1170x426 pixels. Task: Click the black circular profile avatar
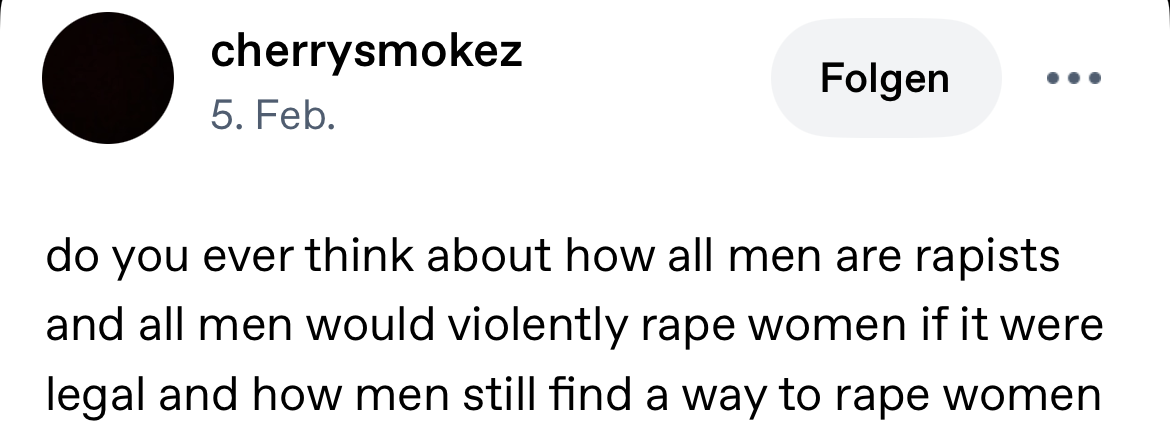[107, 78]
